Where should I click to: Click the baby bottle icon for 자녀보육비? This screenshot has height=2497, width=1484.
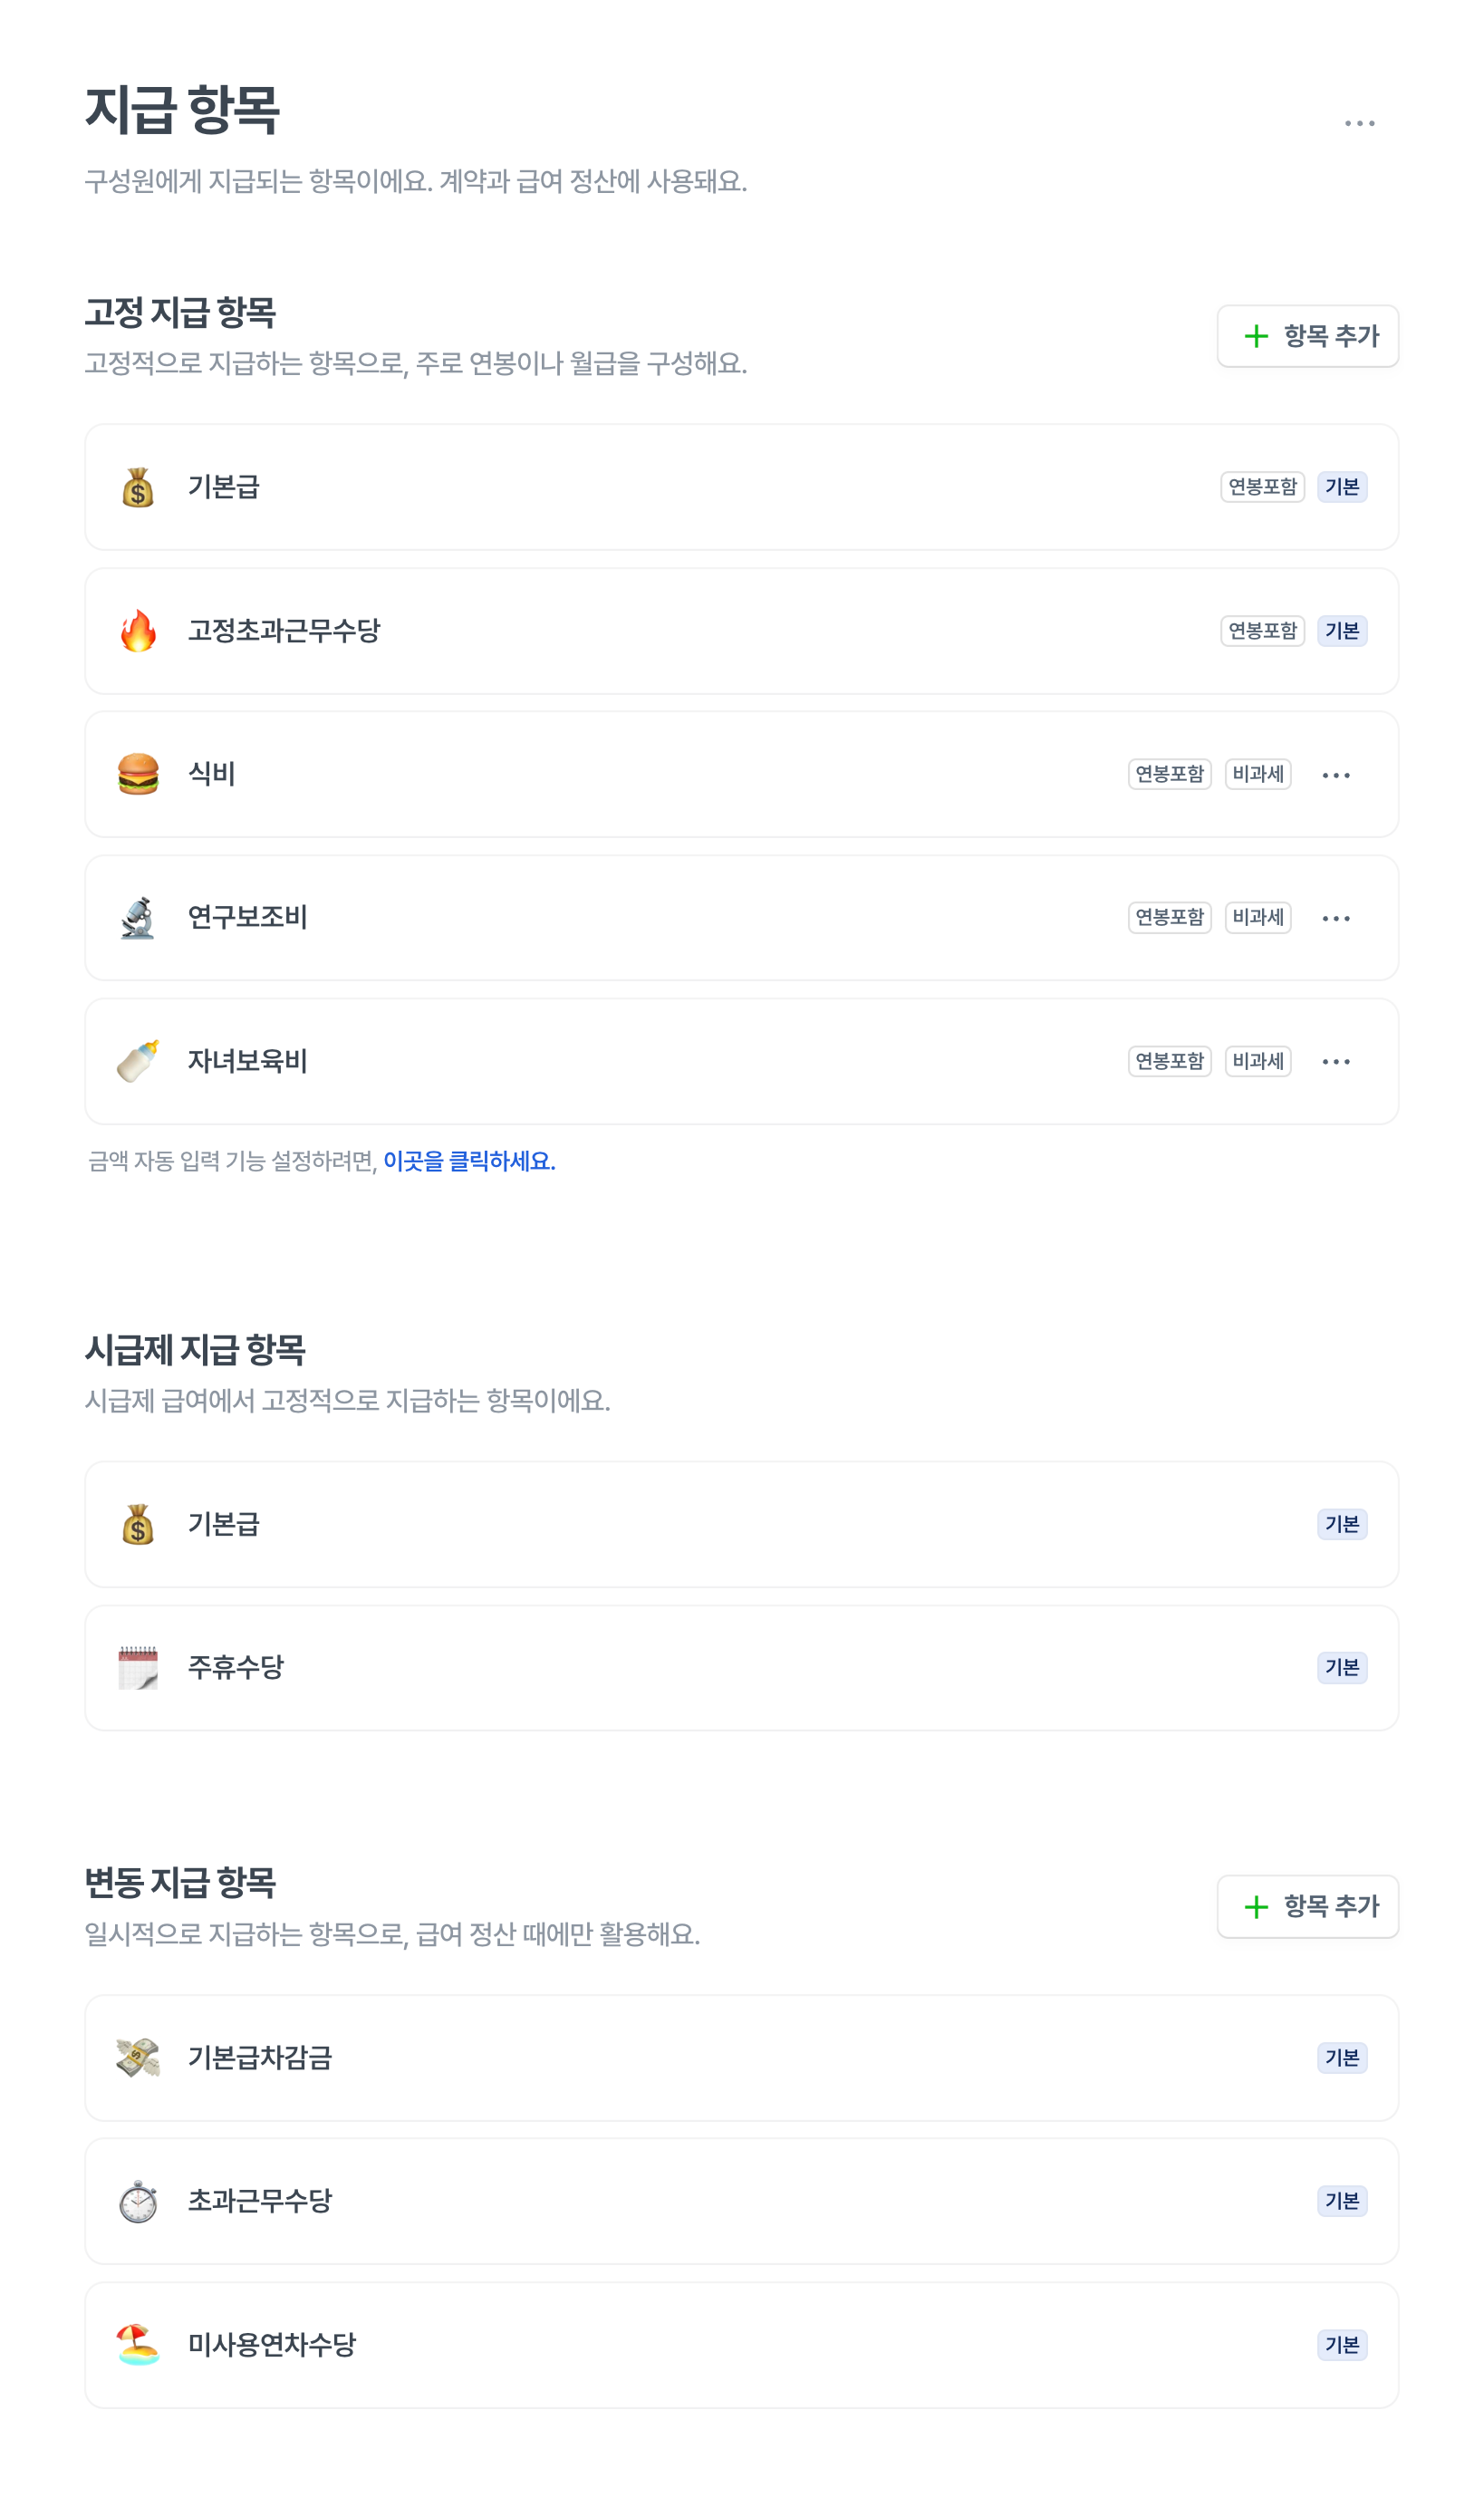138,1061
